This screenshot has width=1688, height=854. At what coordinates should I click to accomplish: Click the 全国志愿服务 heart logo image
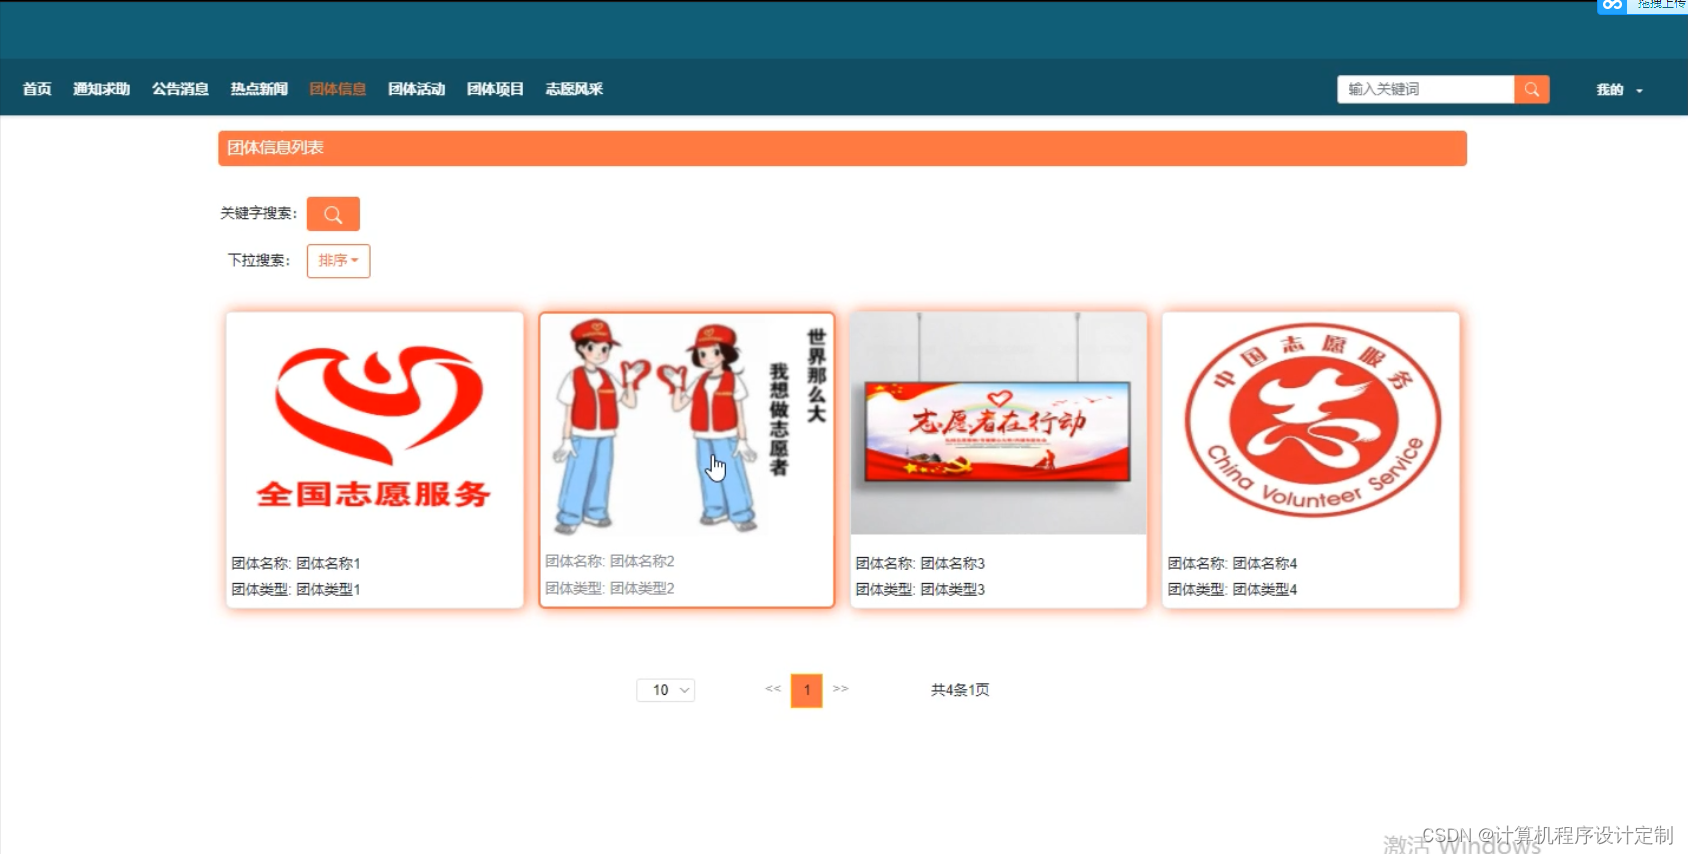[x=375, y=425]
